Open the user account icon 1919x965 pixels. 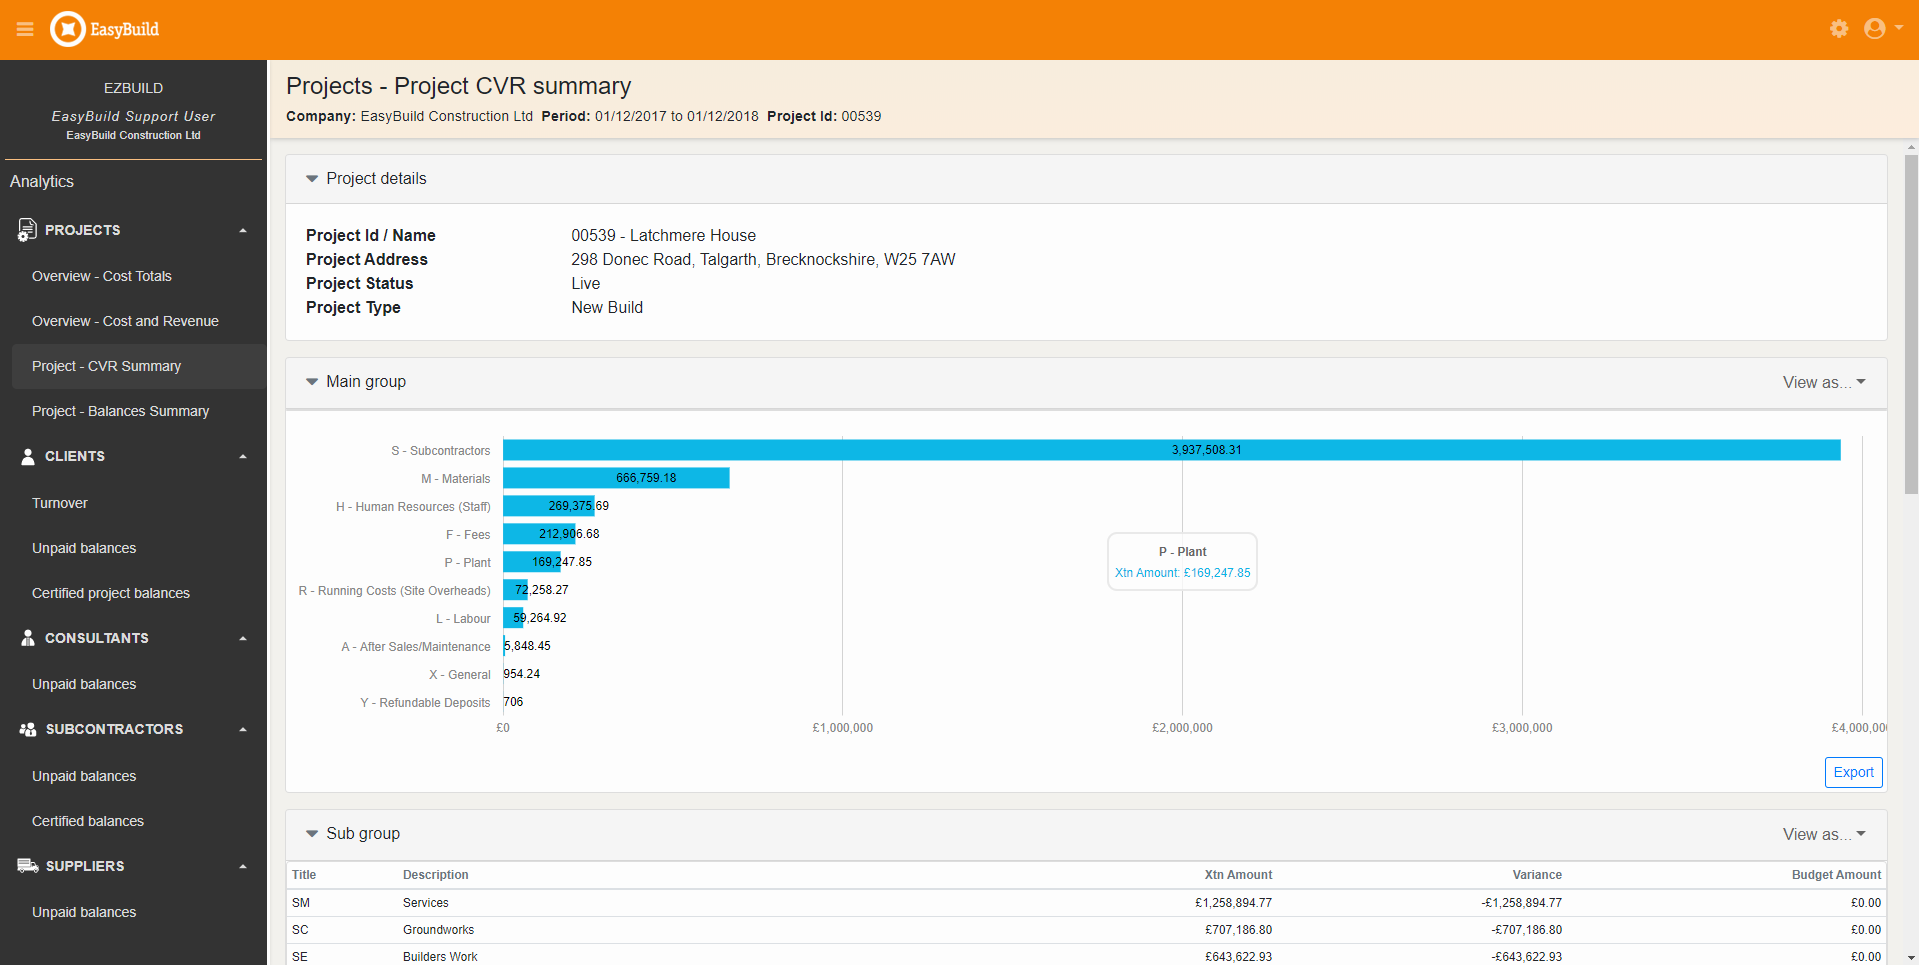[1875, 29]
